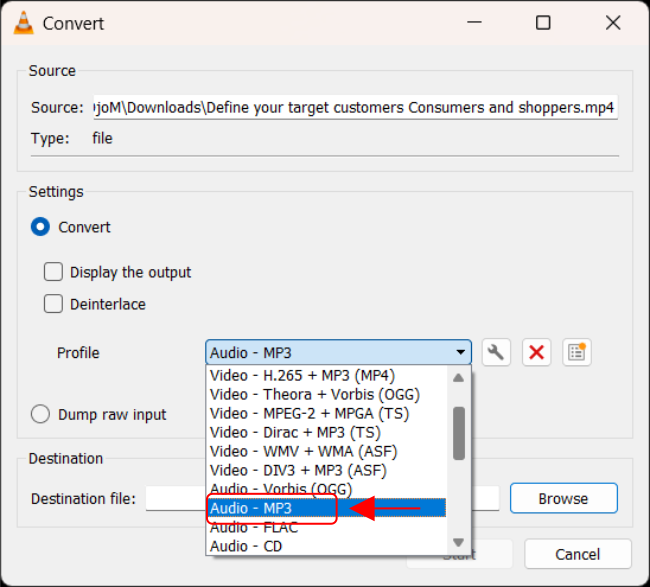Image resolution: width=650 pixels, height=587 pixels.
Task: Choose Video - WMV + WMA (ASF) profile
Action: pos(326,451)
